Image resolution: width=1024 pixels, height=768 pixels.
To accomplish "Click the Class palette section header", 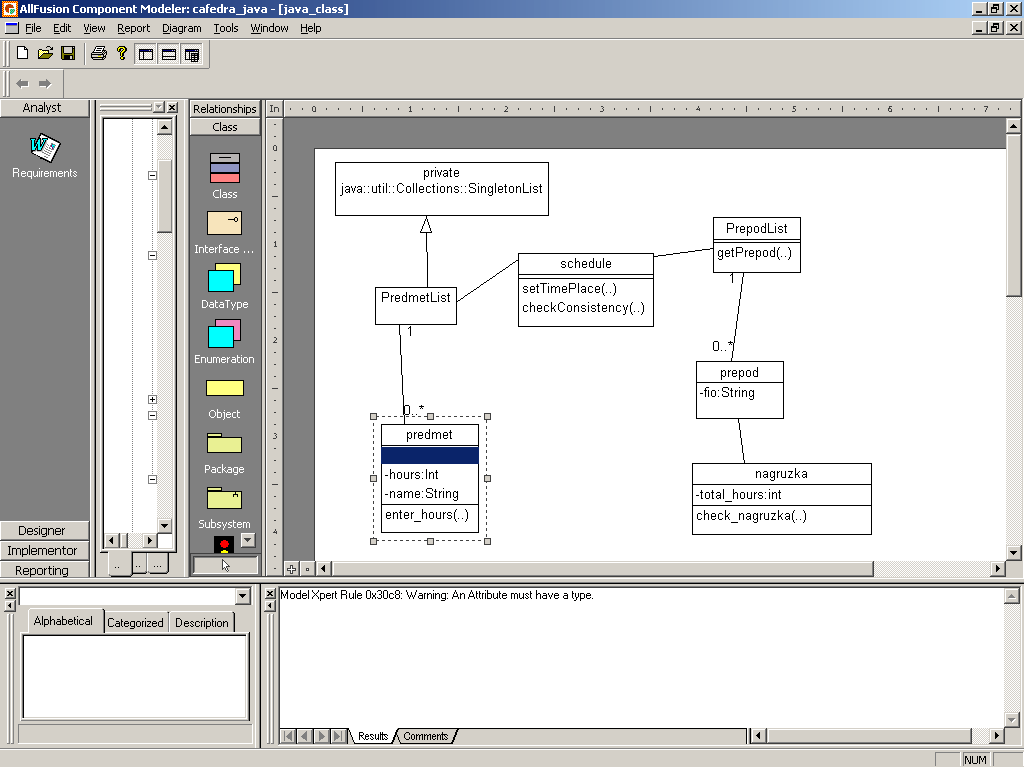I will [225, 127].
